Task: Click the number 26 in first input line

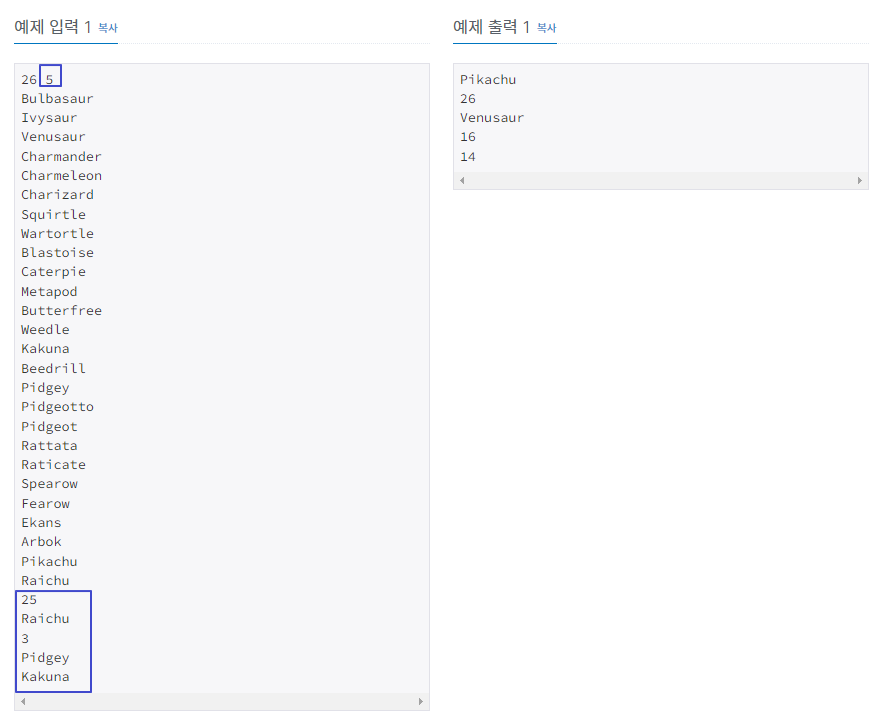Action: pos(29,80)
